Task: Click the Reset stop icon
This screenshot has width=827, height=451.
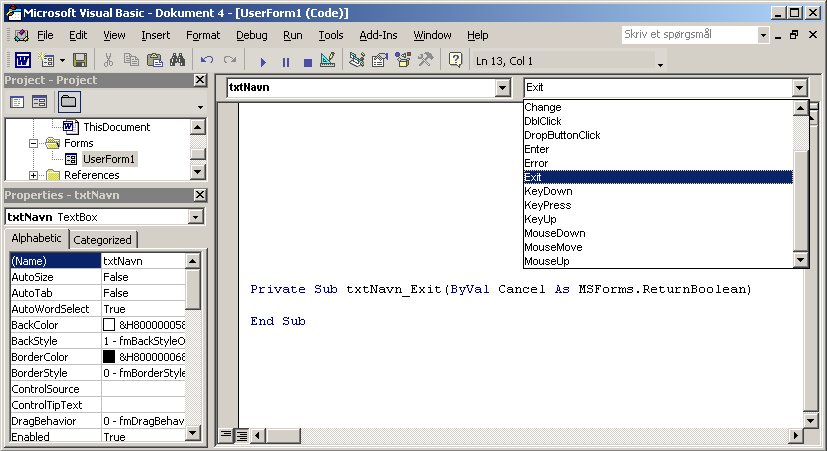Action: click(308, 62)
